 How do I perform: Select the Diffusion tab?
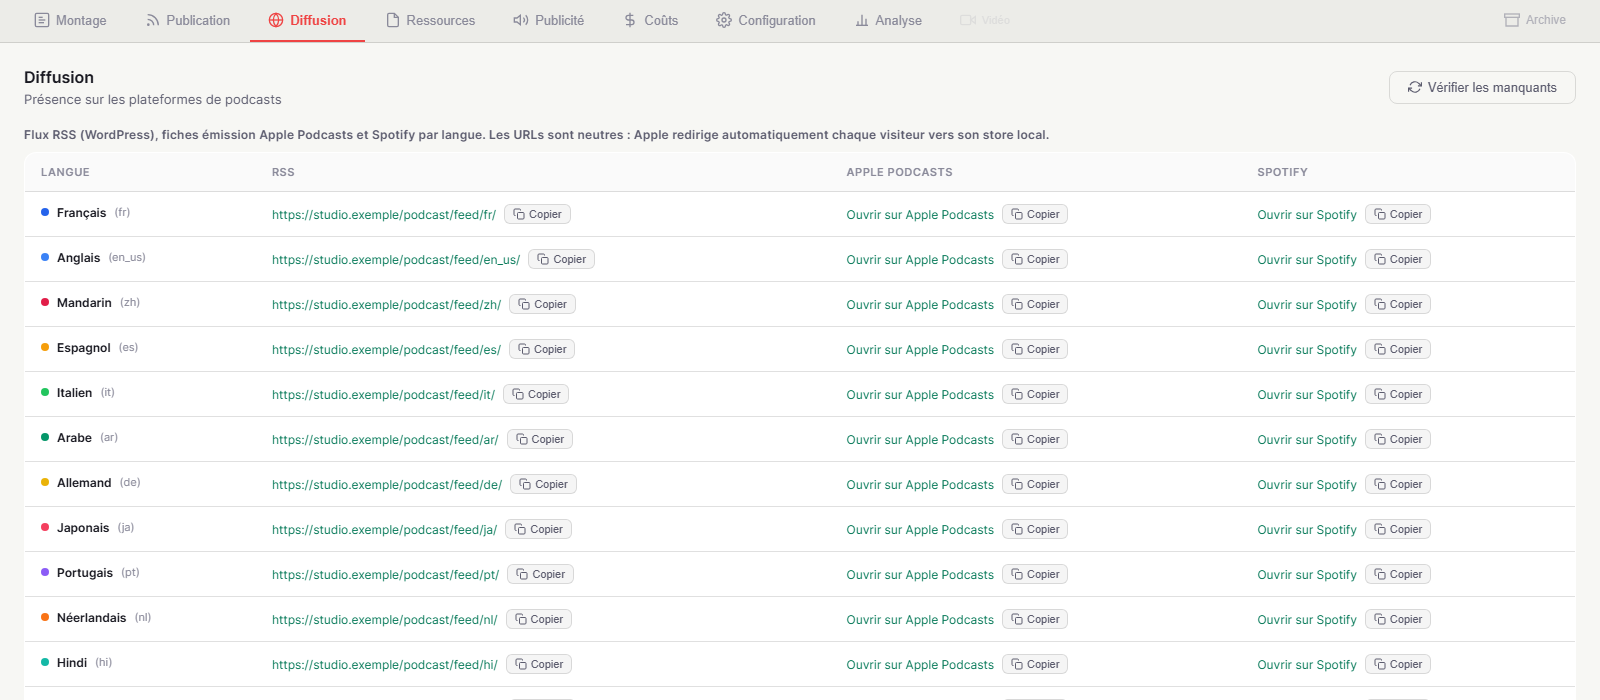point(307,20)
